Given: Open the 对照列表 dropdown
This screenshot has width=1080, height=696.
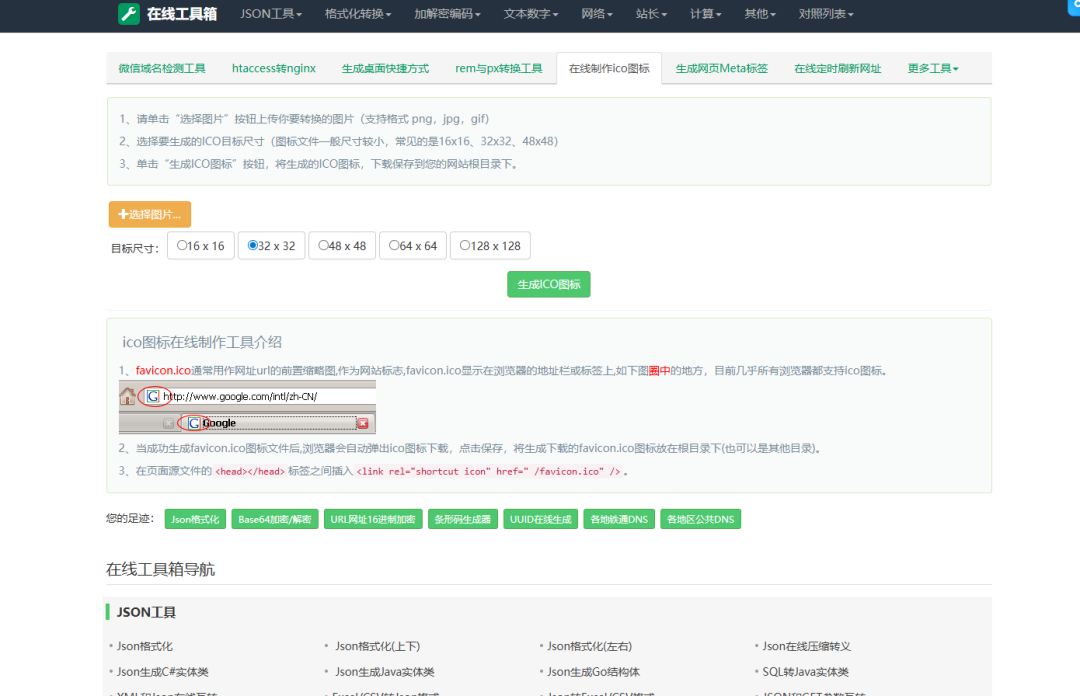Looking at the screenshot, I should (x=825, y=15).
